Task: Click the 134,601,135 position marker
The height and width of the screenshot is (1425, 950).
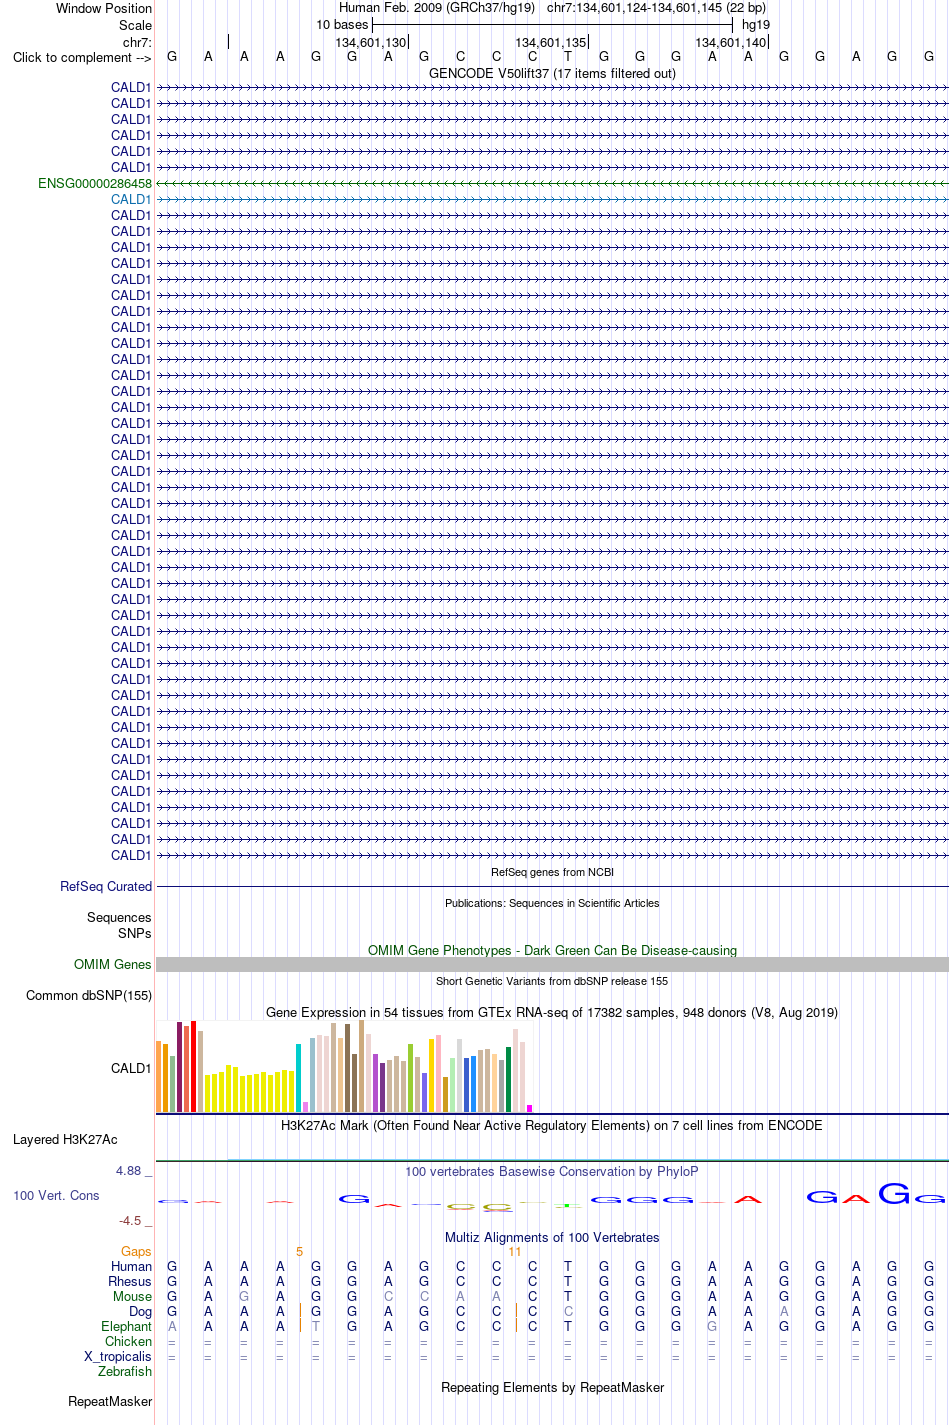Action: (x=551, y=42)
